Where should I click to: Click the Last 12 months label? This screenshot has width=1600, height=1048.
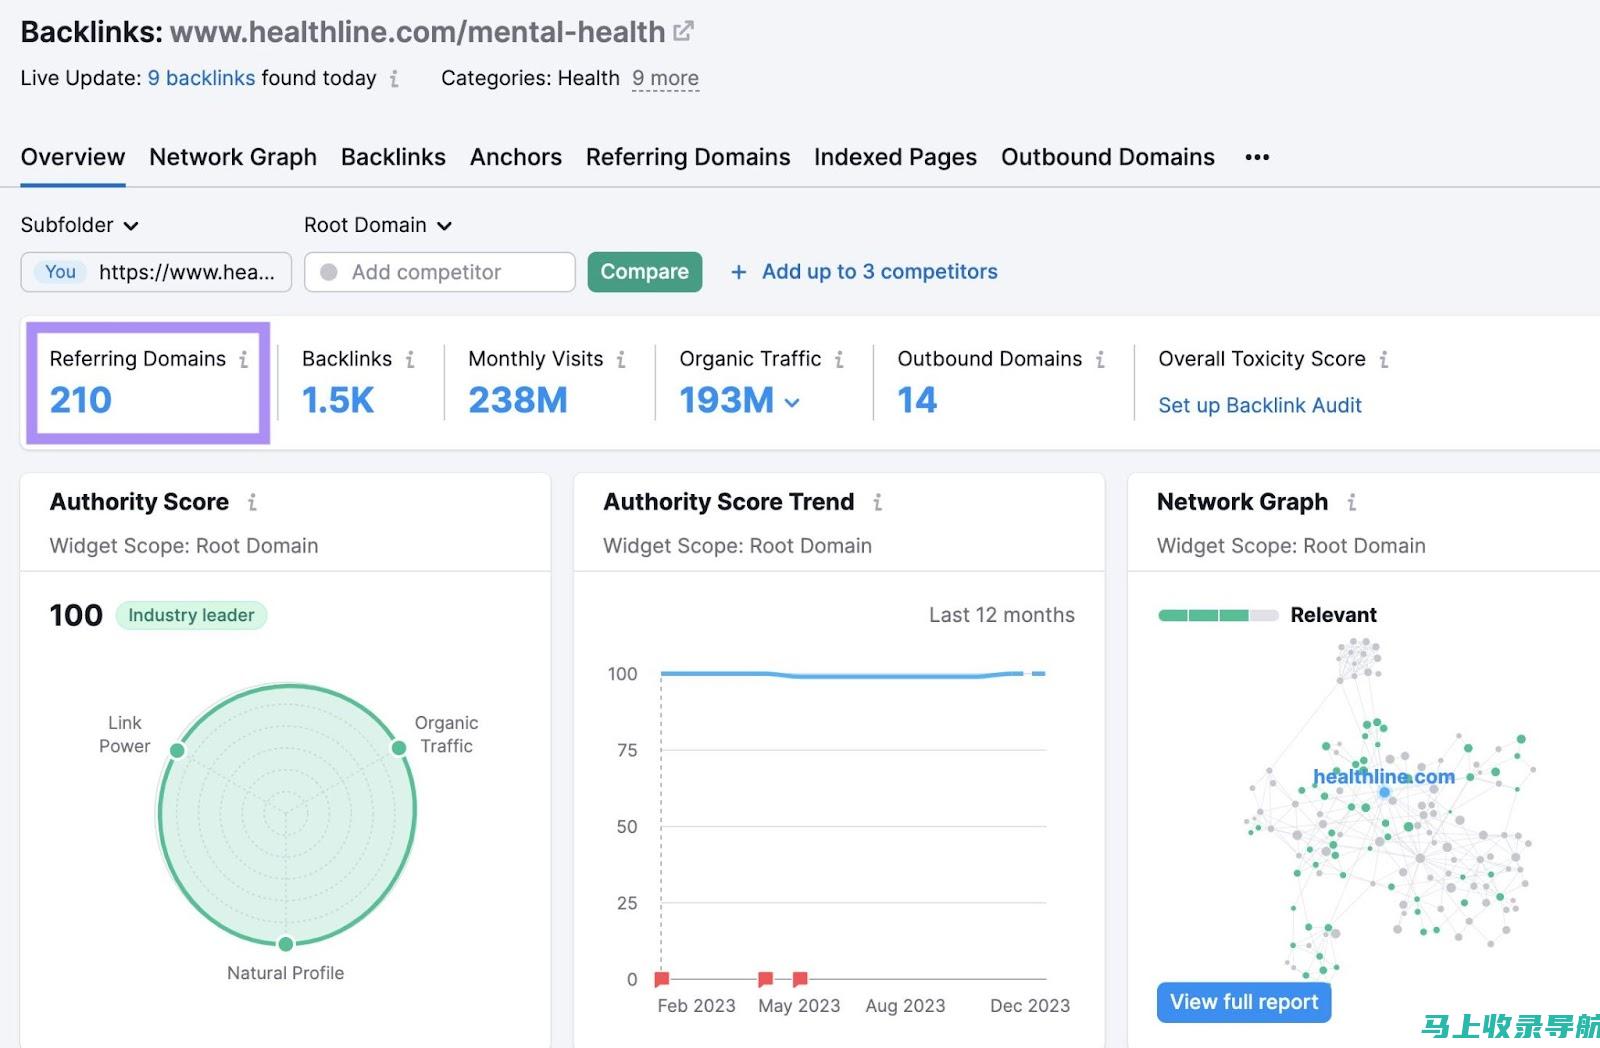pos(1002,615)
